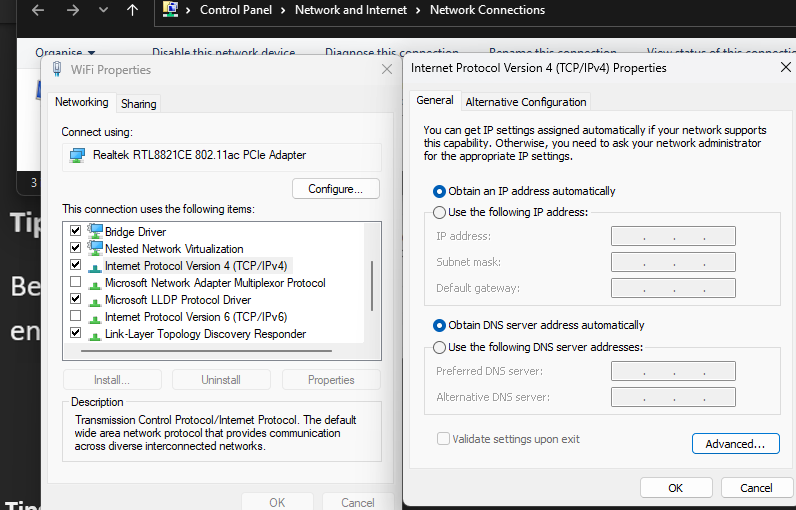The width and height of the screenshot is (796, 510).
Task: Open the Sharing tab
Action: (x=138, y=104)
